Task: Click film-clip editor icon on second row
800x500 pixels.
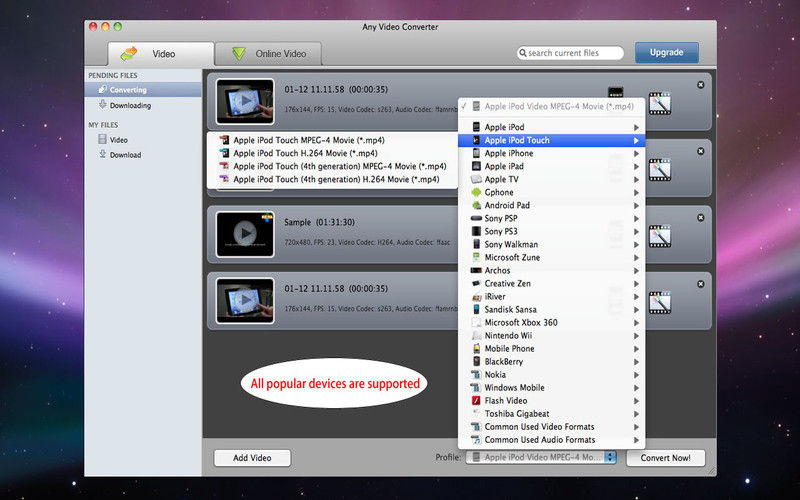Action: pos(660,169)
